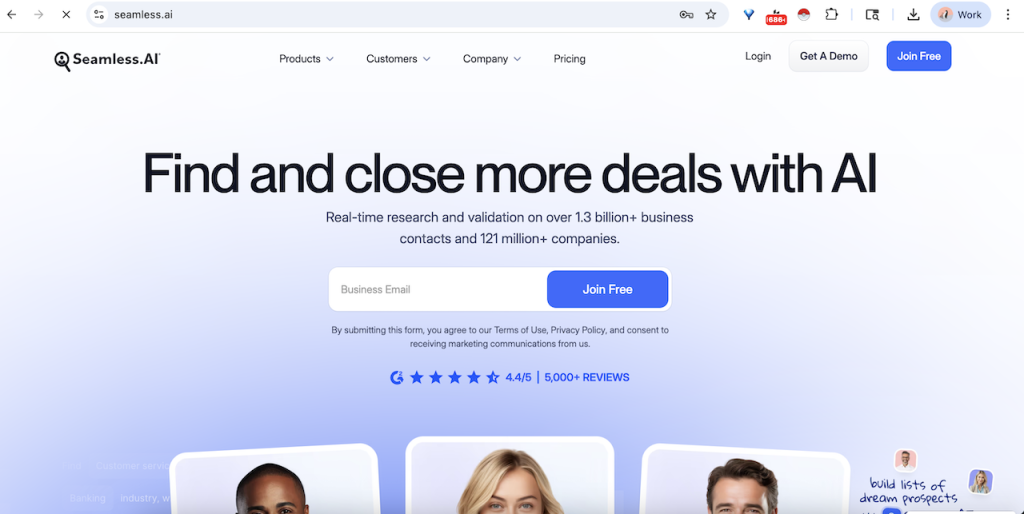
Task: Click the Get A Demo button
Action: tap(829, 56)
